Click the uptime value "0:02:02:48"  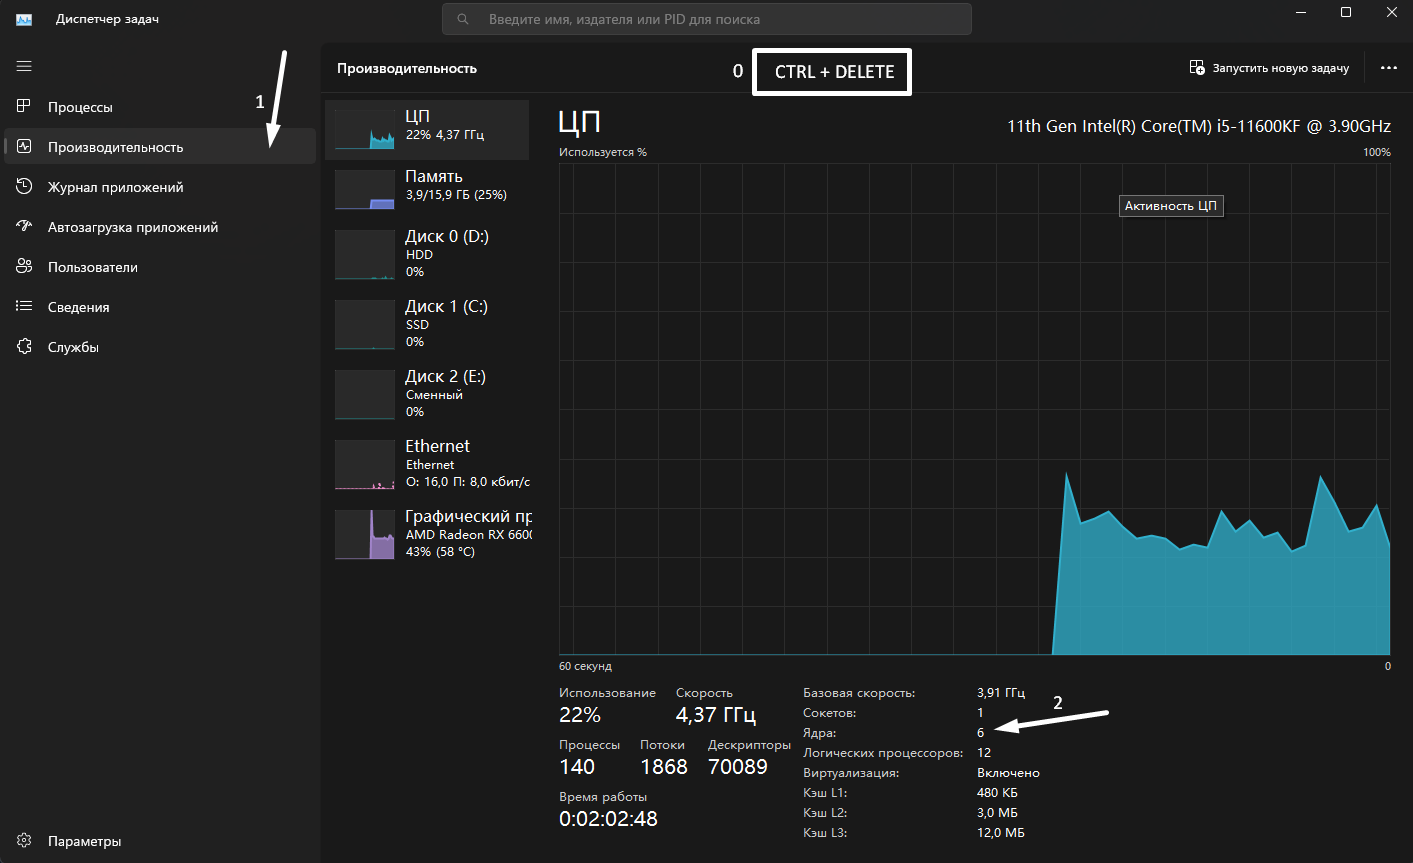coord(609,819)
